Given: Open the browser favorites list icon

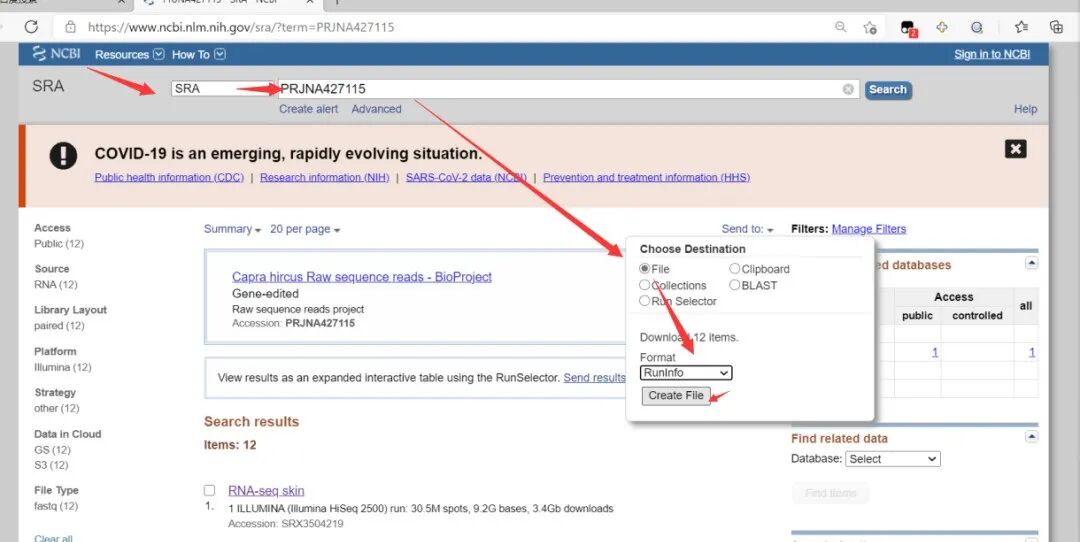Looking at the screenshot, I should tap(1021, 27).
